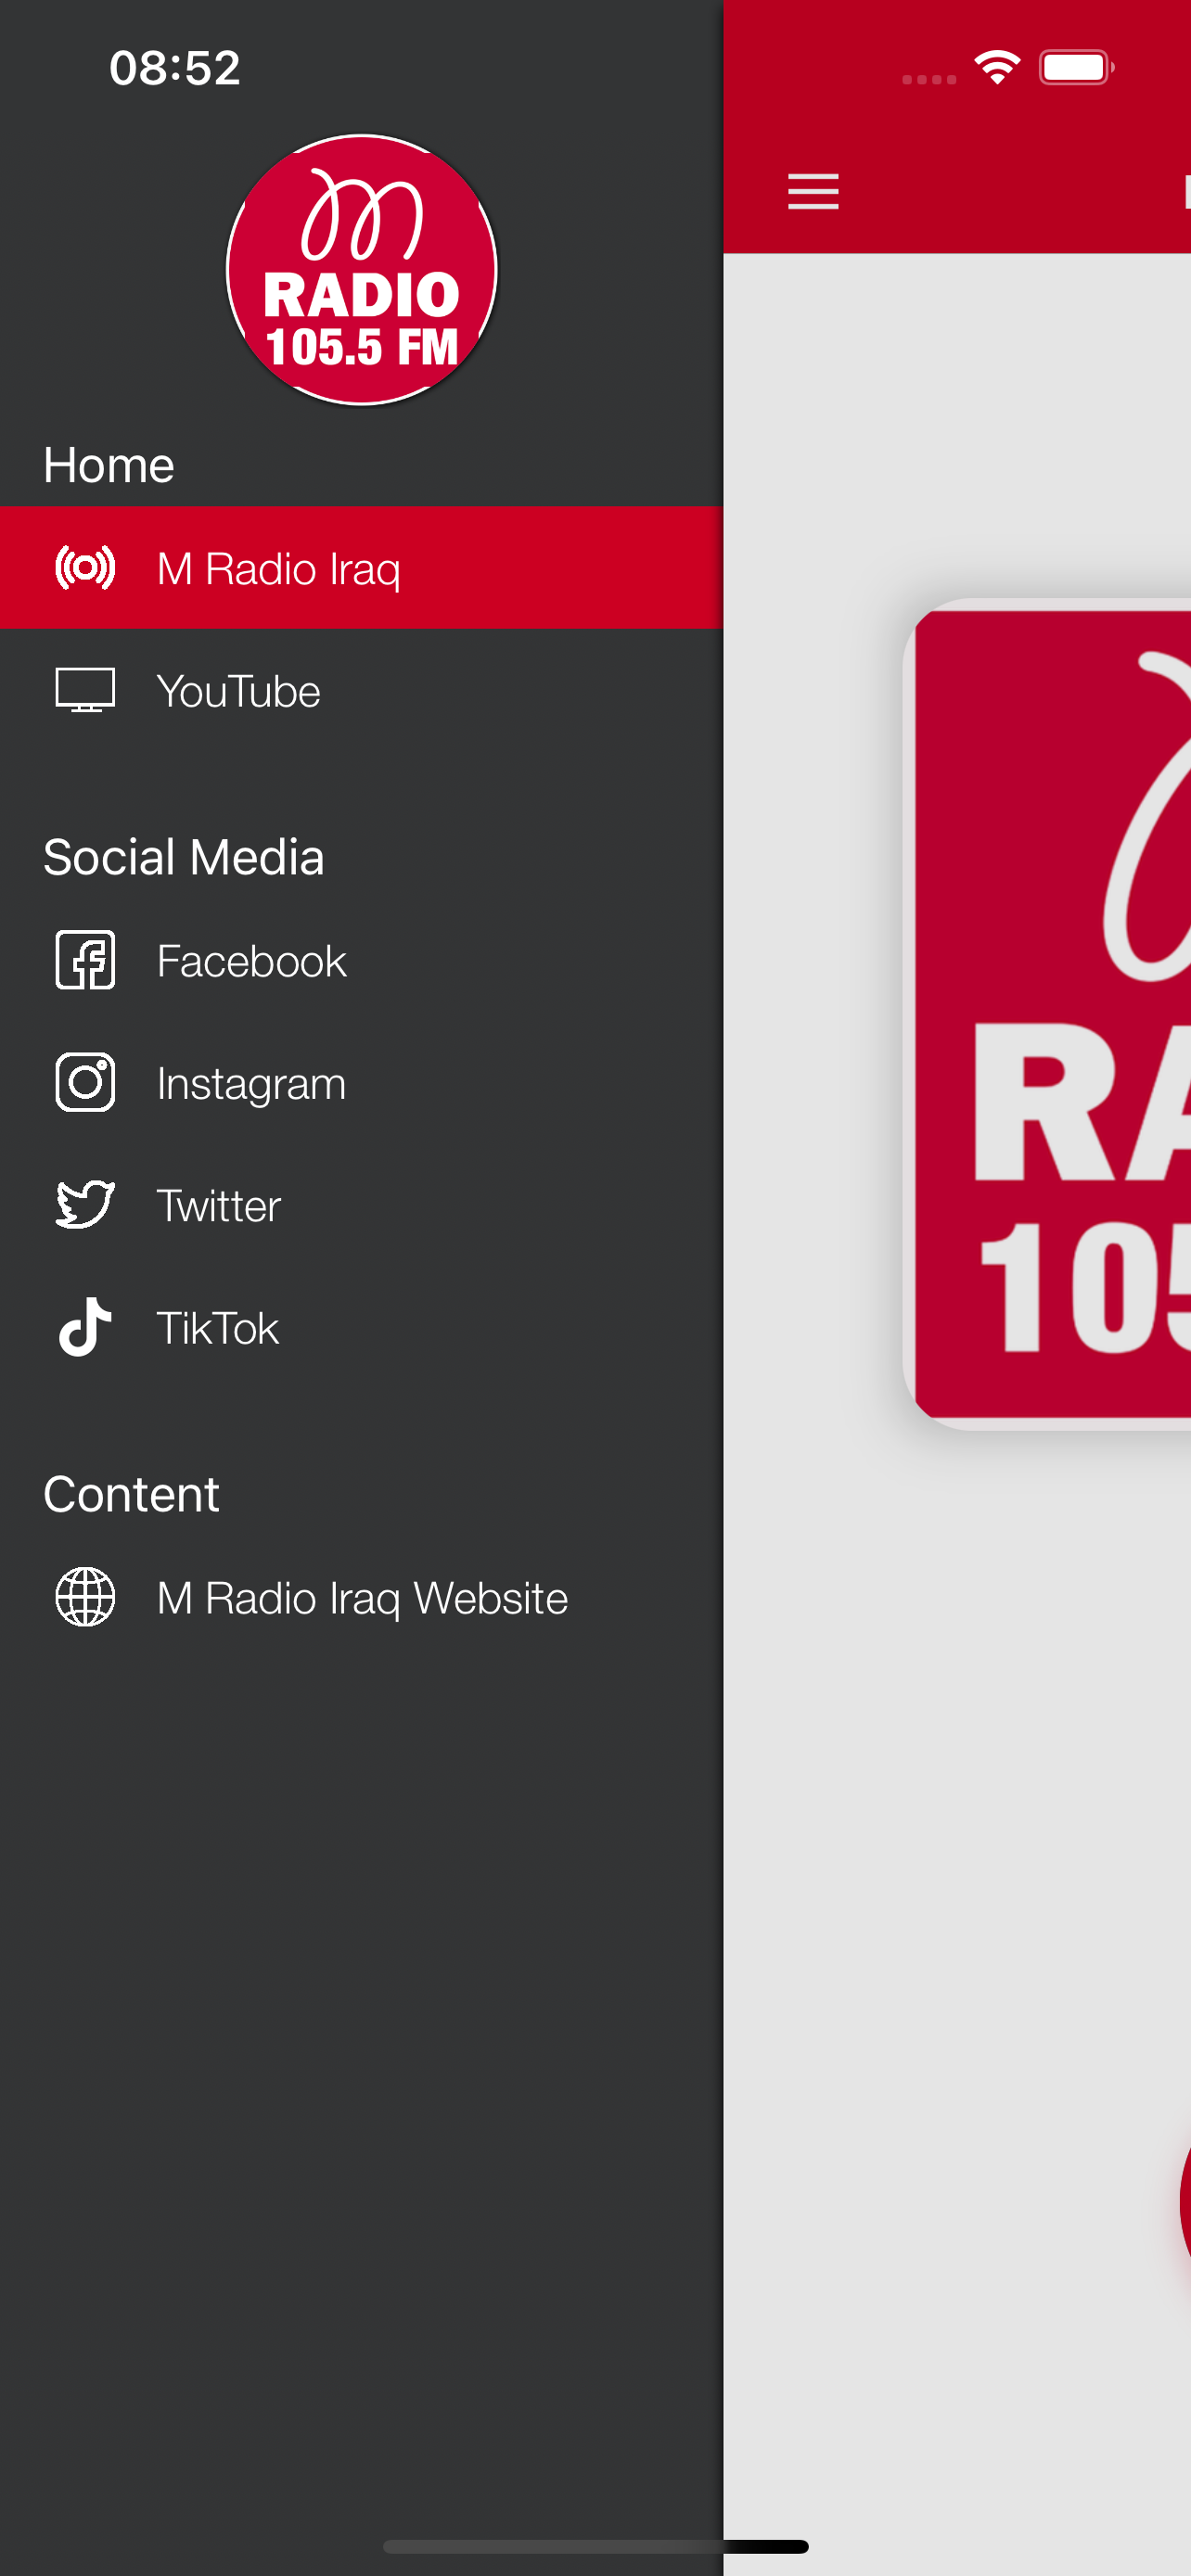
Task: Tap the large station artwork card
Action: coord(1048,1014)
